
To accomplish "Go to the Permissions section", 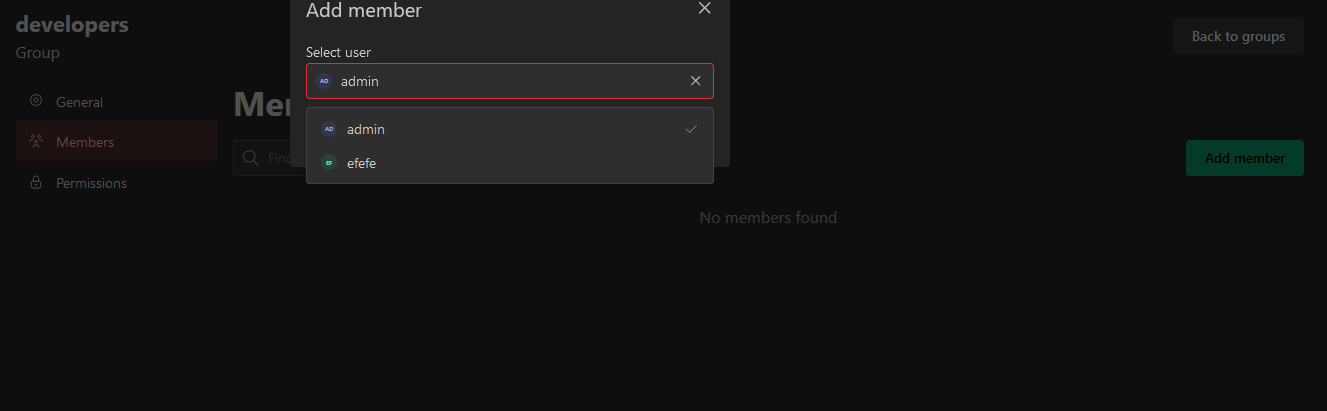I will pos(91,183).
